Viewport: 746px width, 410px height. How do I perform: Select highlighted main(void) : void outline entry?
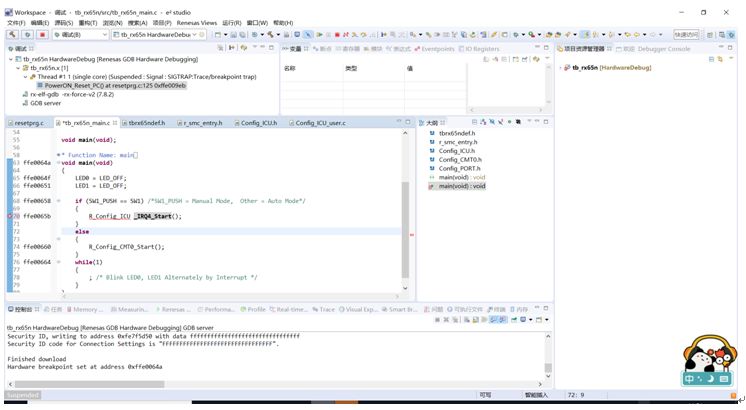point(457,186)
